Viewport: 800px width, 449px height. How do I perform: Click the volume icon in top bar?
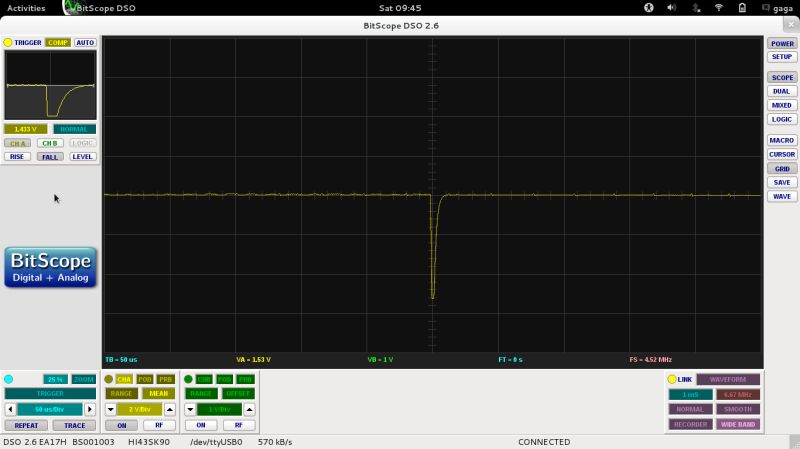click(x=672, y=8)
